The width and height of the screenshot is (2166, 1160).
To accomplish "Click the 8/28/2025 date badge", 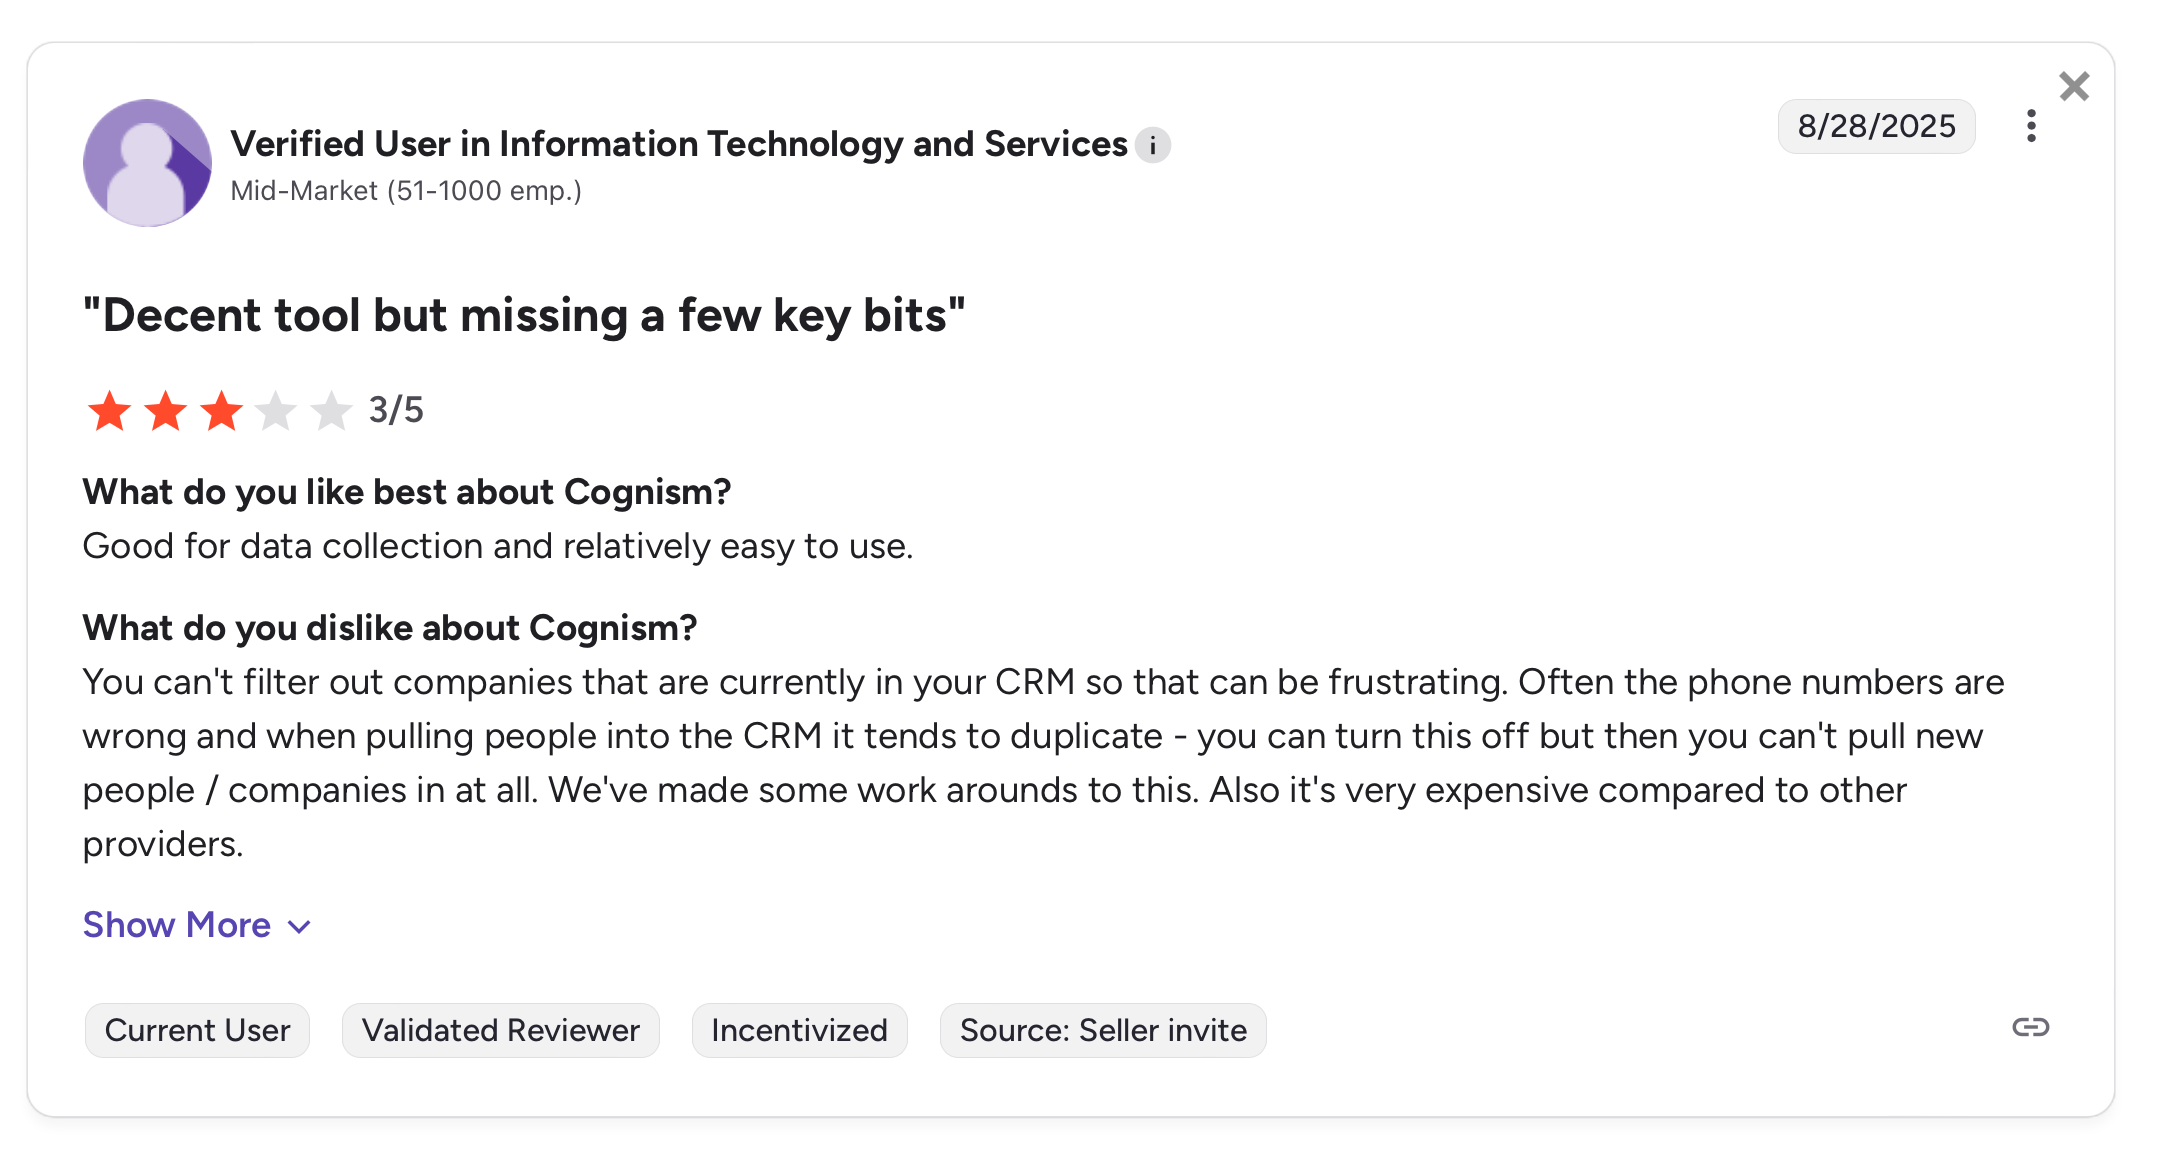I will pos(1876,126).
